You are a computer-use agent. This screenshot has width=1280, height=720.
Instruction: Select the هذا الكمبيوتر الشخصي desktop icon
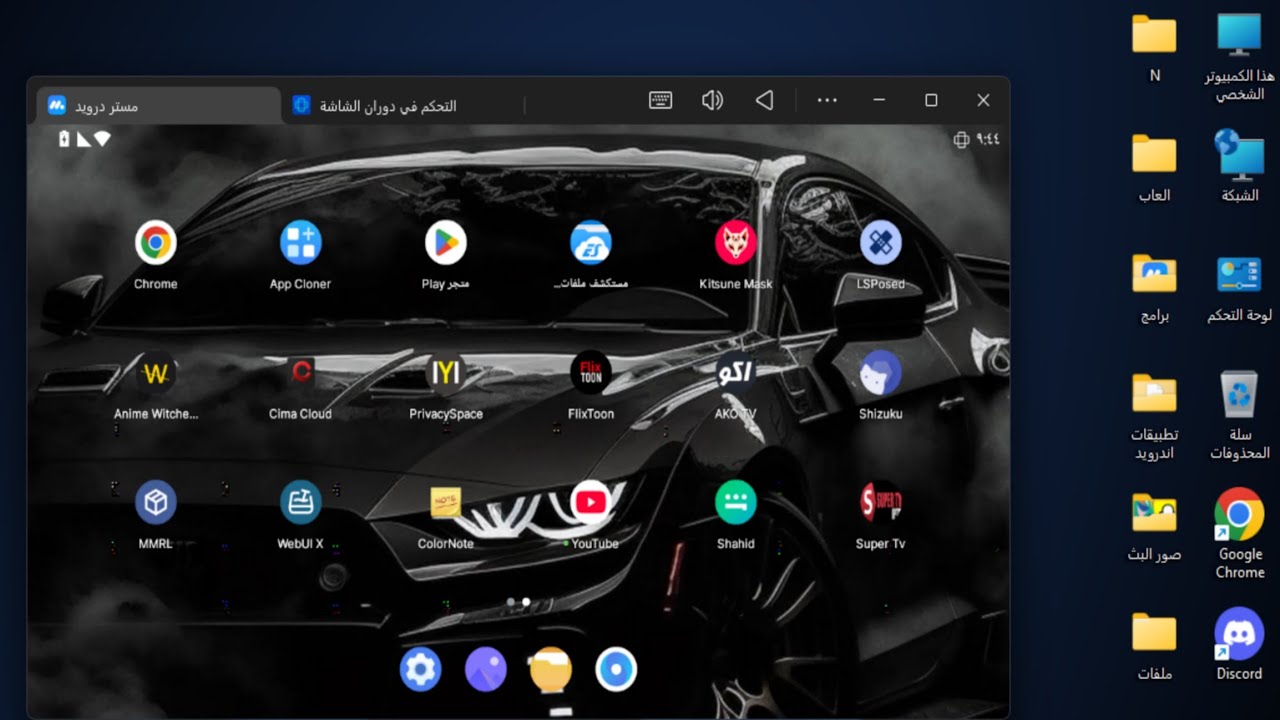coord(1240,58)
